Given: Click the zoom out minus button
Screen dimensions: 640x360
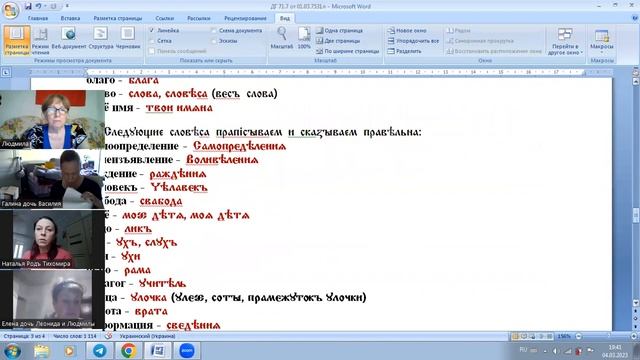Looking at the screenshot, I should [578, 336].
